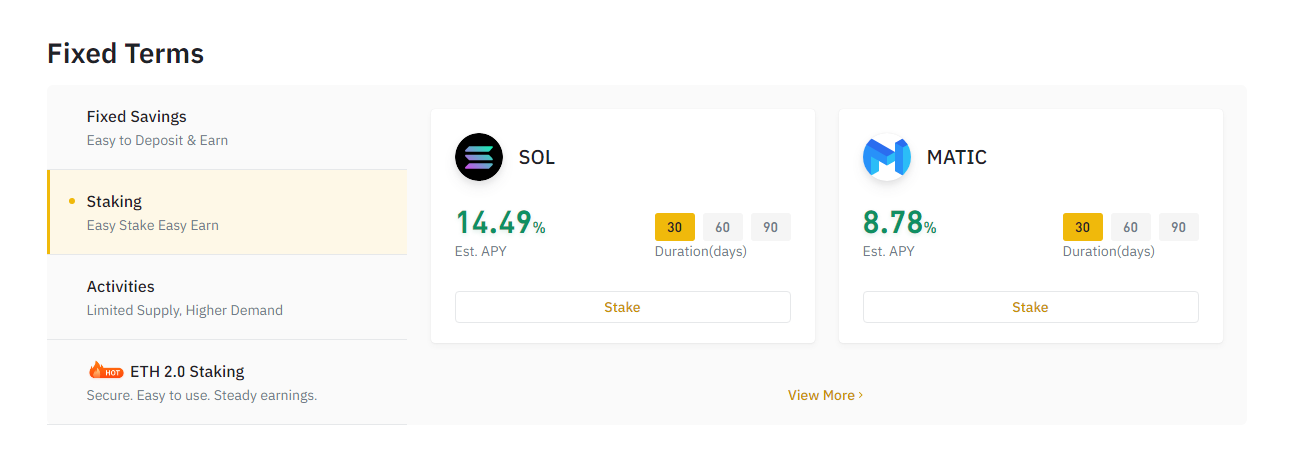Open the Fixed Savings tab

pyautogui.click(x=227, y=127)
